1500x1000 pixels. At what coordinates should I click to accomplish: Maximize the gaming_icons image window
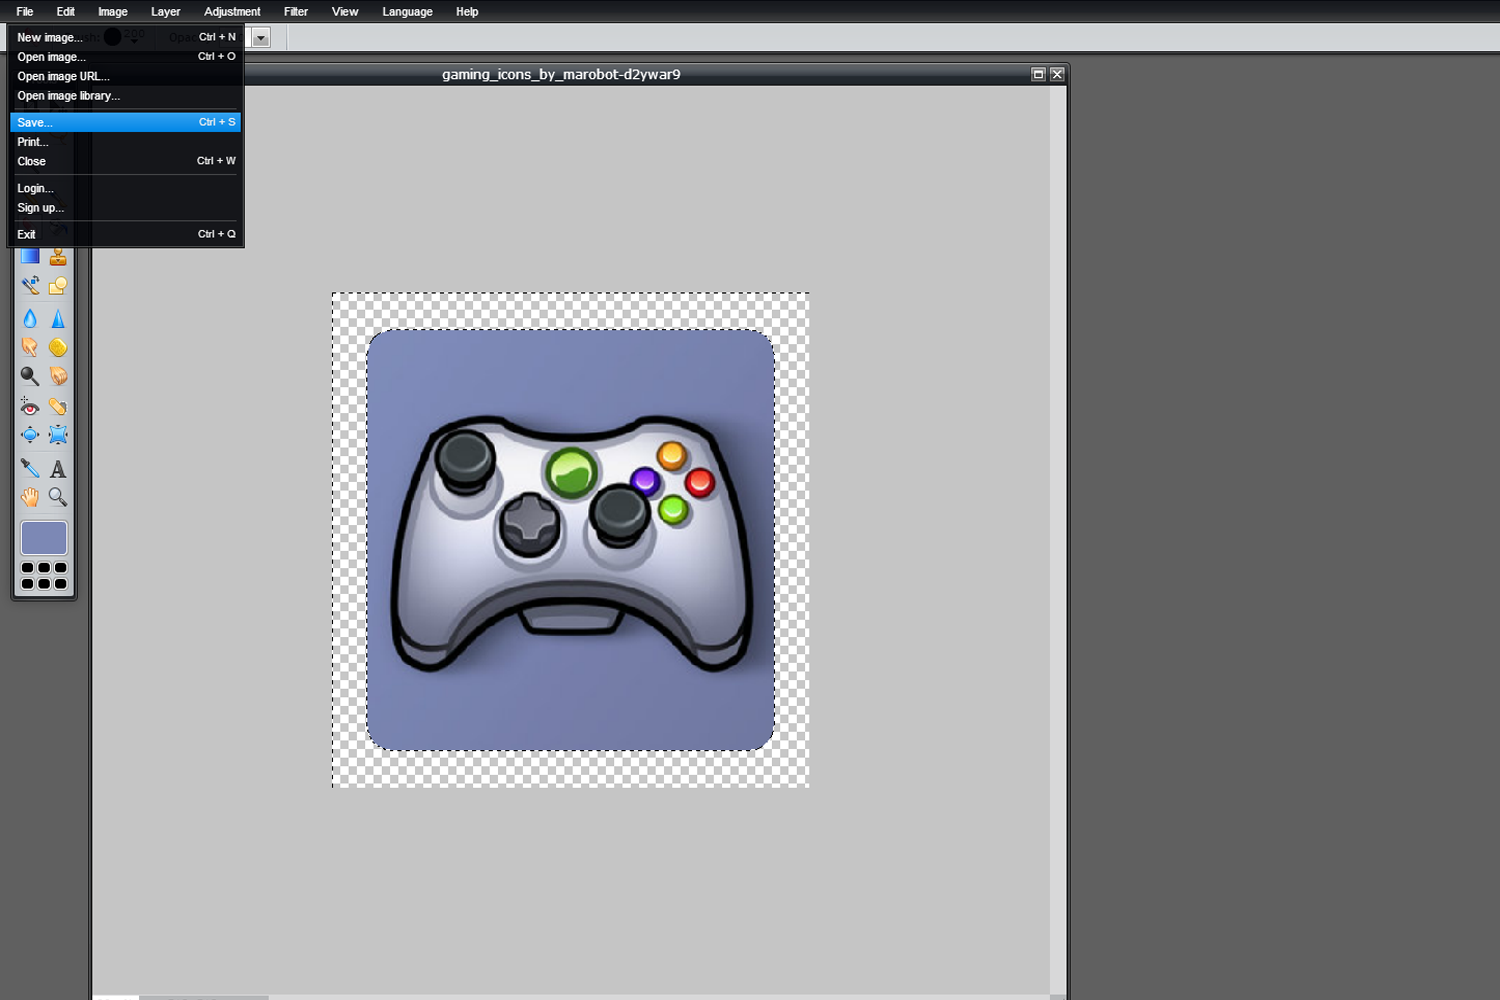pos(1038,74)
